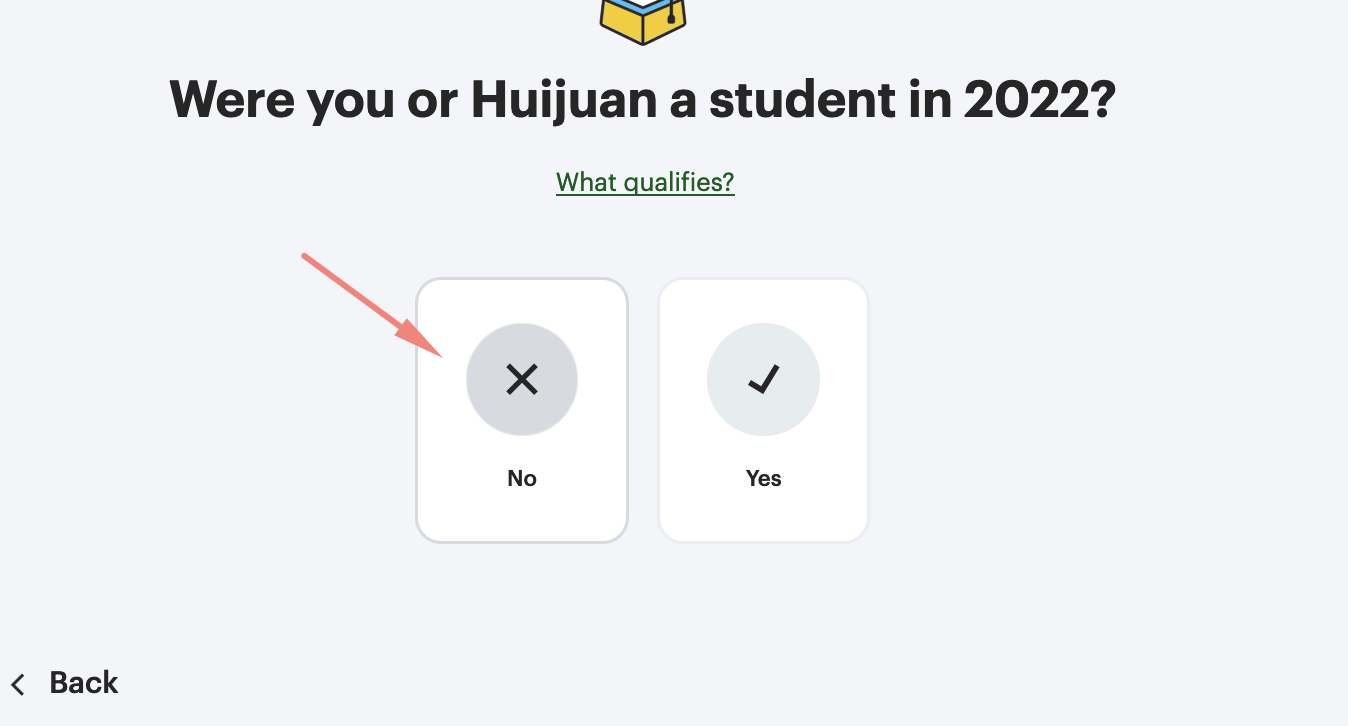Select the Yes answer card
Viewport: 1348px width, 726px height.
[x=763, y=410]
